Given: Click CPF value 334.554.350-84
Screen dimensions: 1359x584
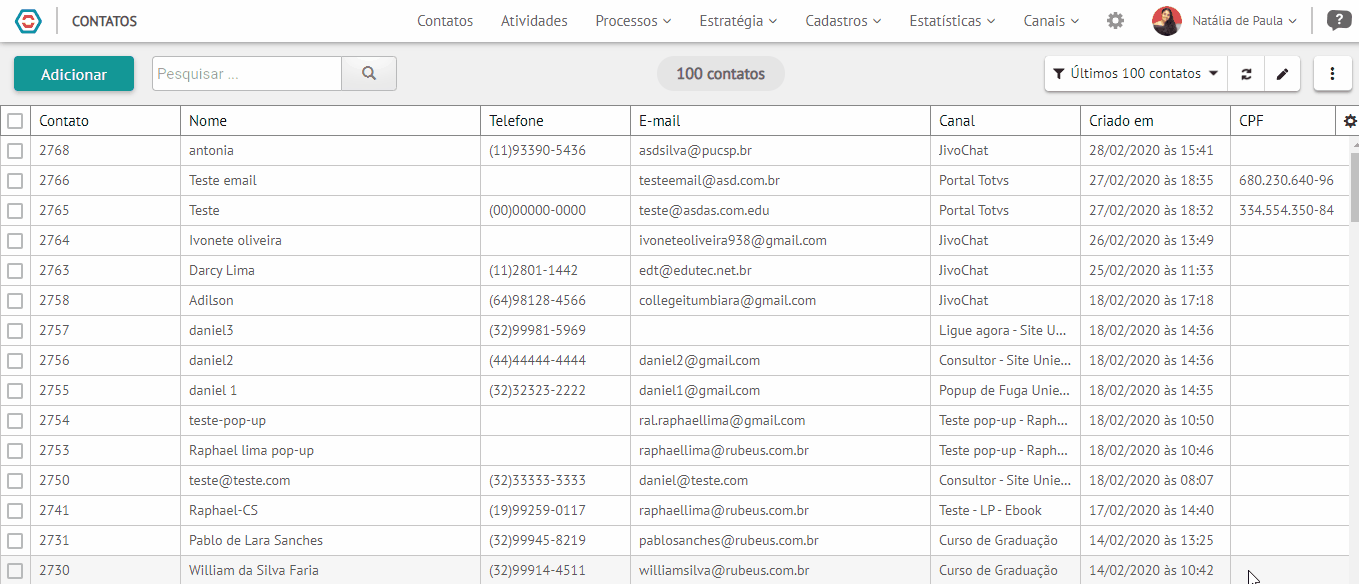Looking at the screenshot, I should tap(1286, 211).
